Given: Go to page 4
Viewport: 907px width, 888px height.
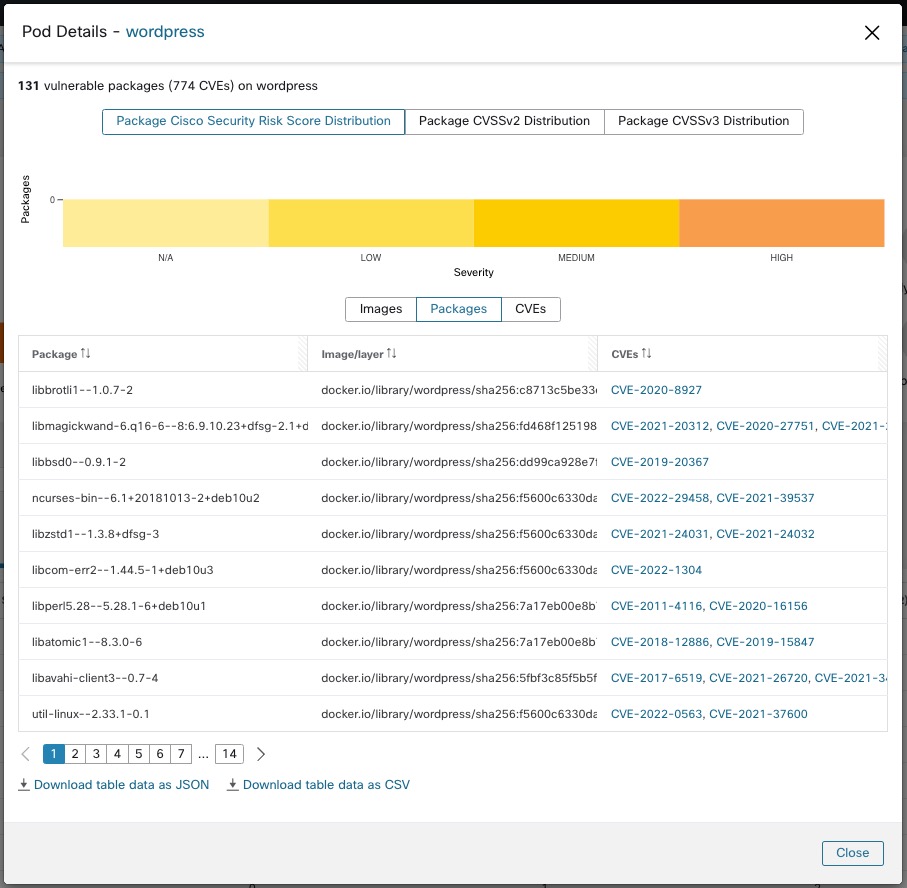Looking at the screenshot, I should pos(117,754).
